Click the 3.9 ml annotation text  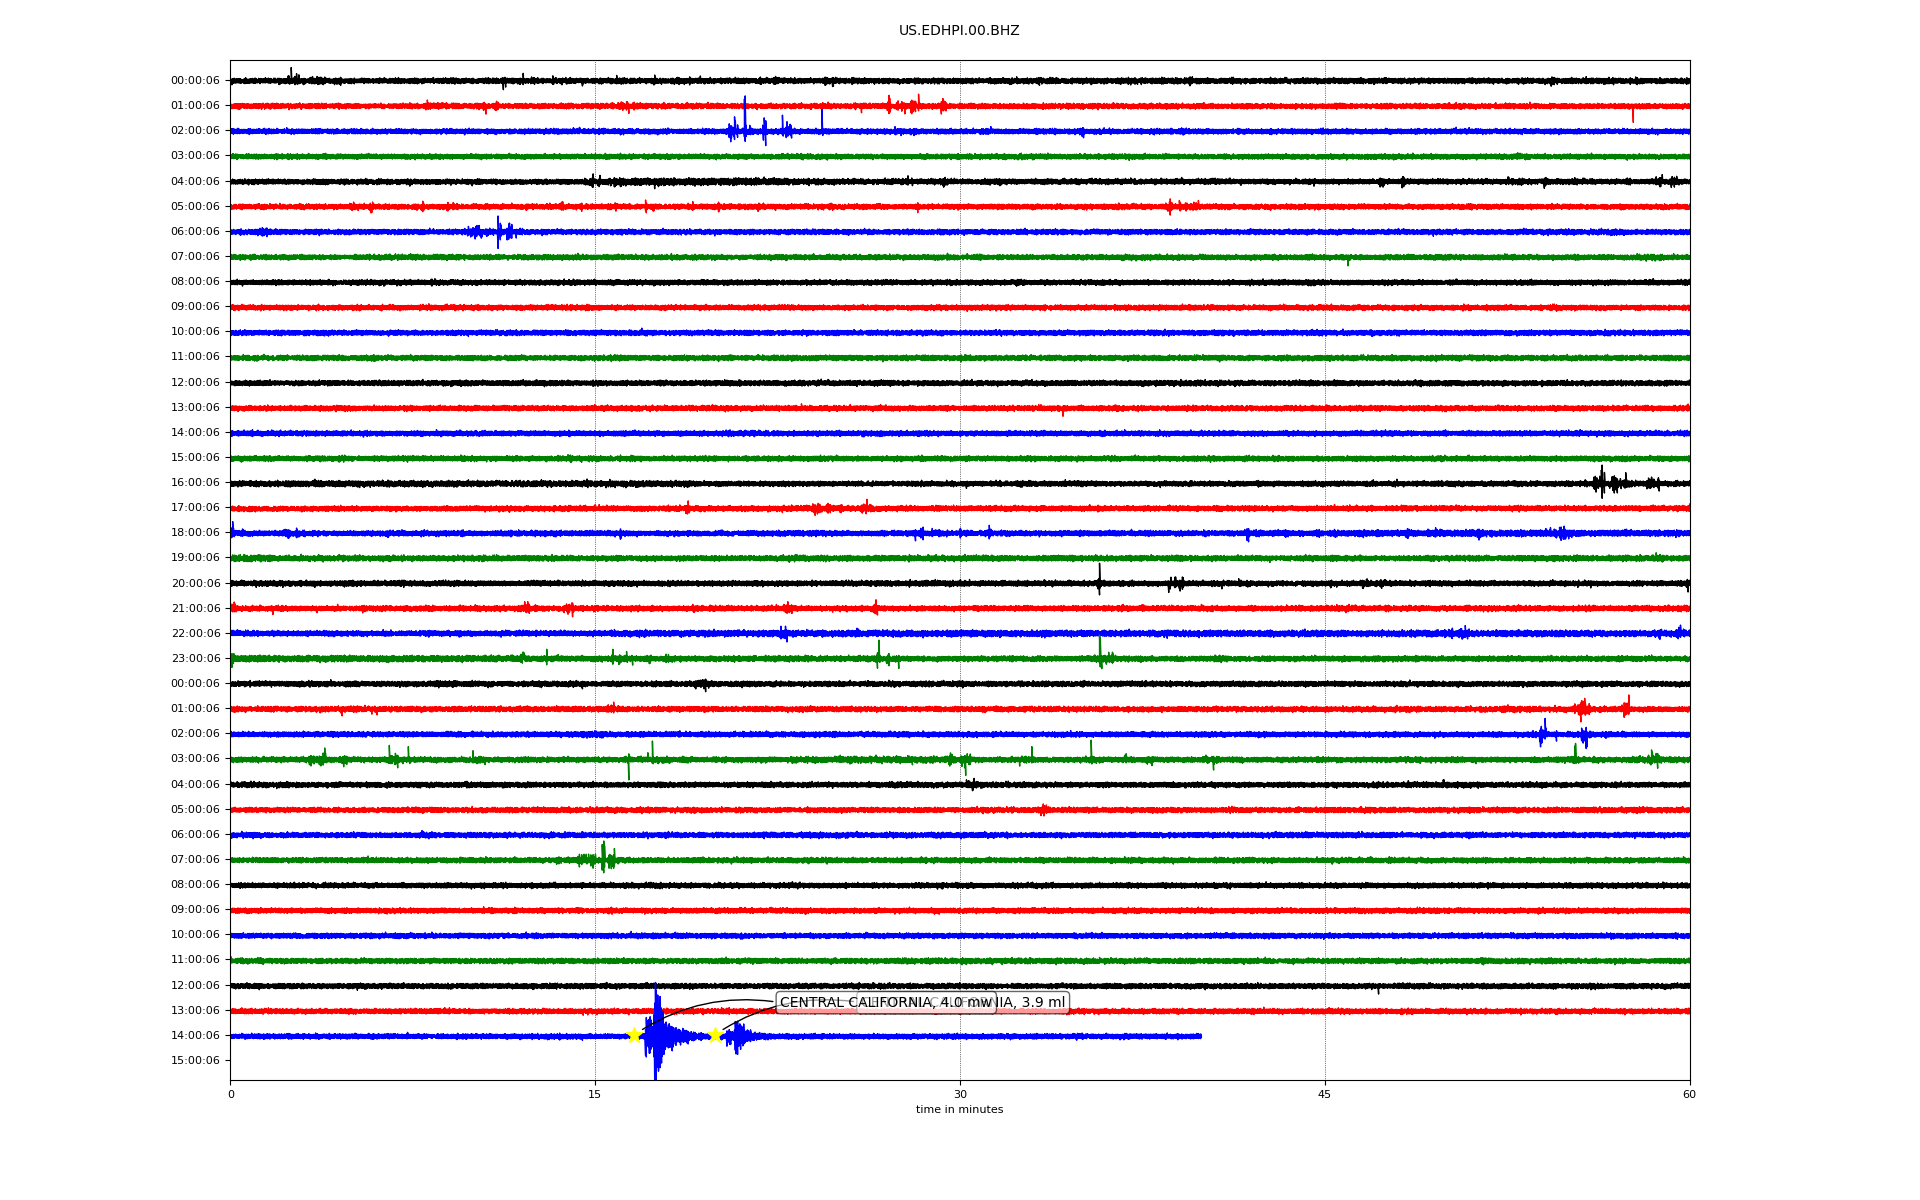click(1043, 1002)
